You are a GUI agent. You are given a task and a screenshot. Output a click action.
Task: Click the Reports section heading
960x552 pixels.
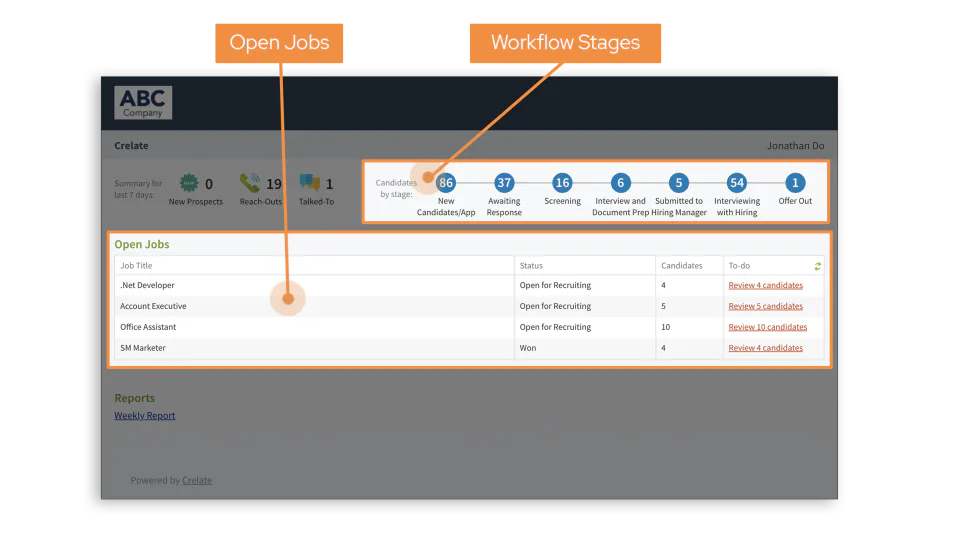click(x=135, y=398)
